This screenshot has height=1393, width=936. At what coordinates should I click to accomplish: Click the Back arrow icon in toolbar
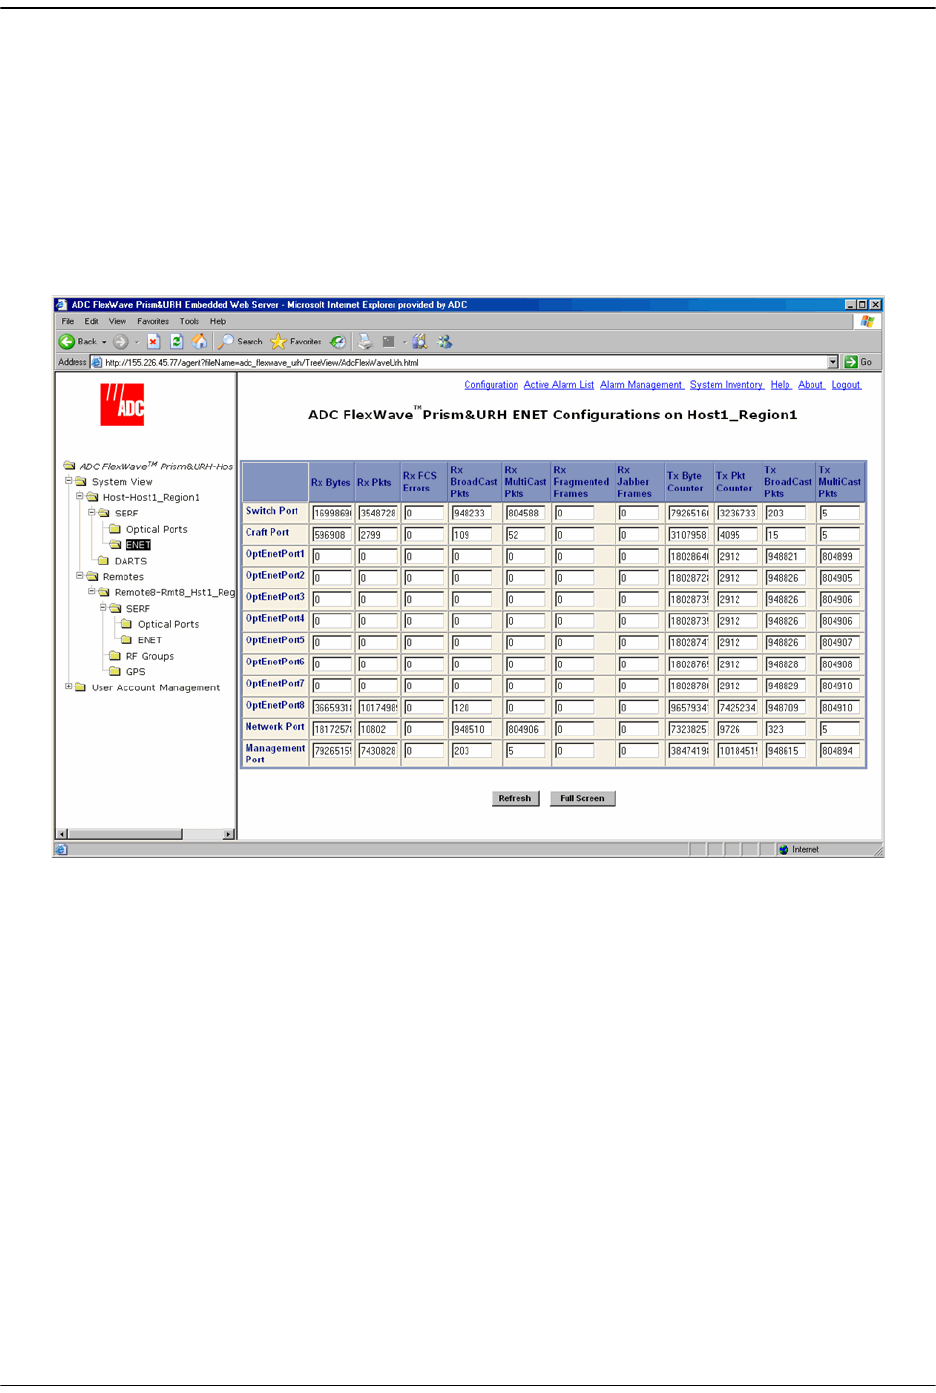click(67, 342)
